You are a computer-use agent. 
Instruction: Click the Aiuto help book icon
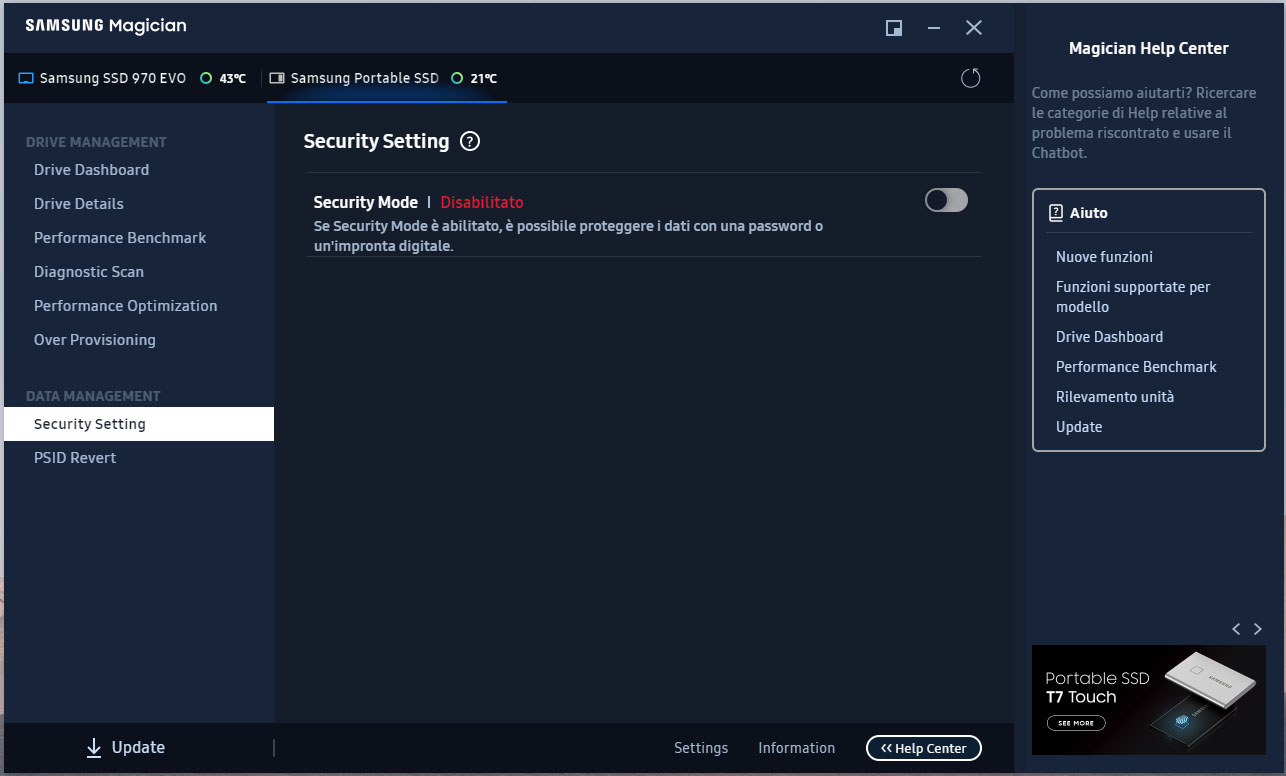click(x=1055, y=213)
